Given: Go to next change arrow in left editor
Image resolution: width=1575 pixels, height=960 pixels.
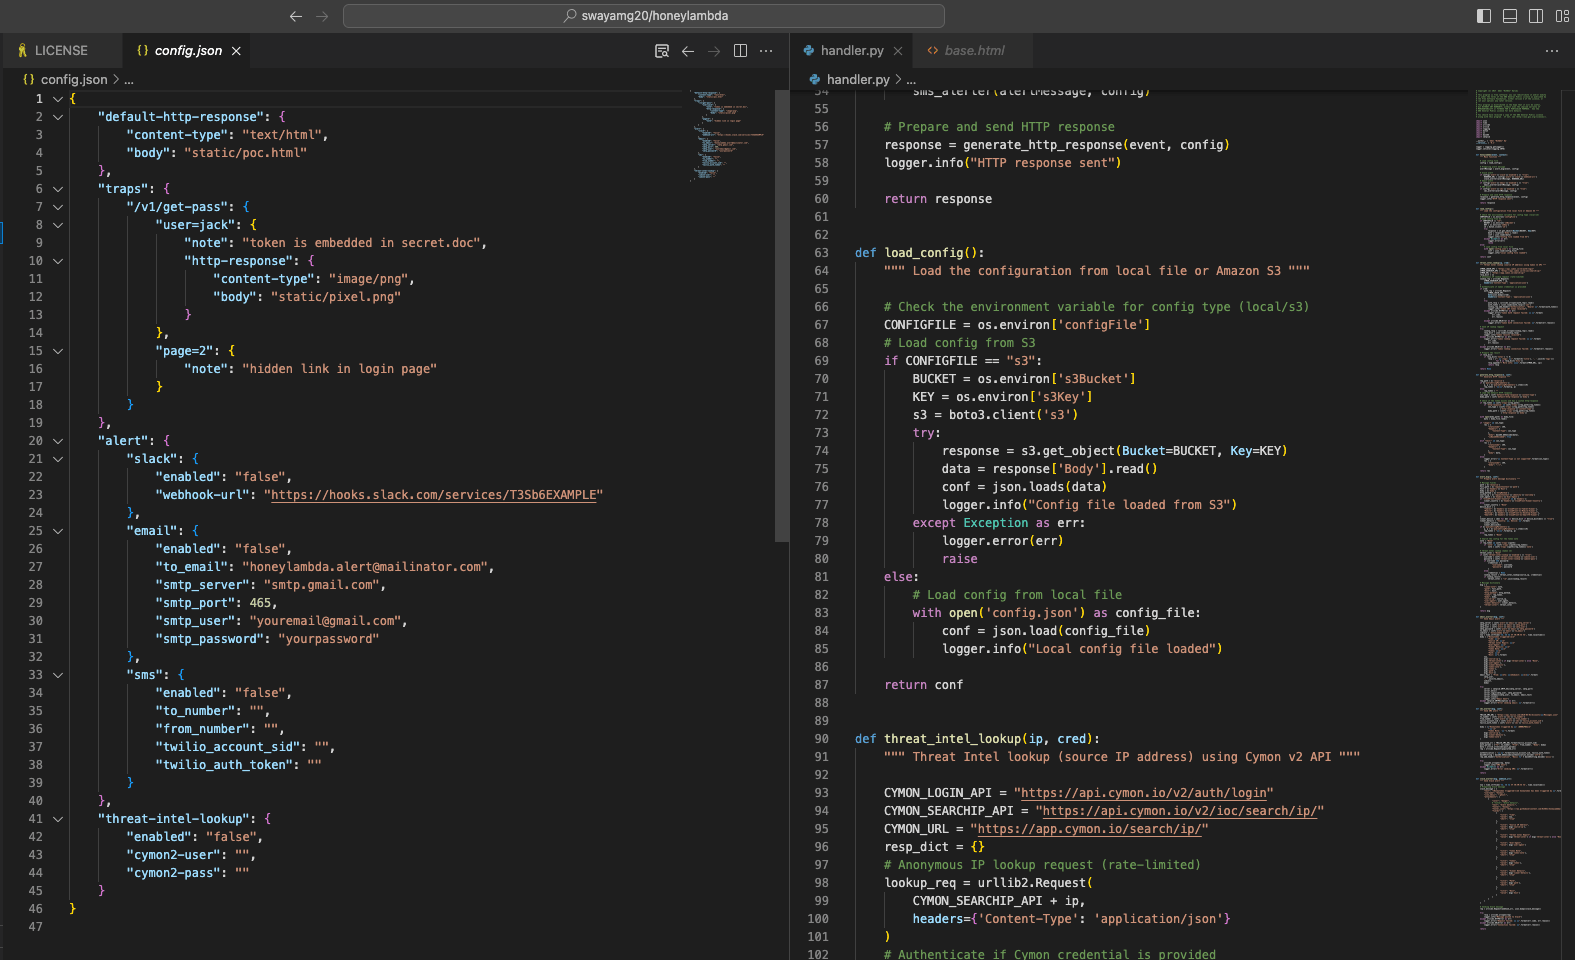Looking at the screenshot, I should coord(714,51).
